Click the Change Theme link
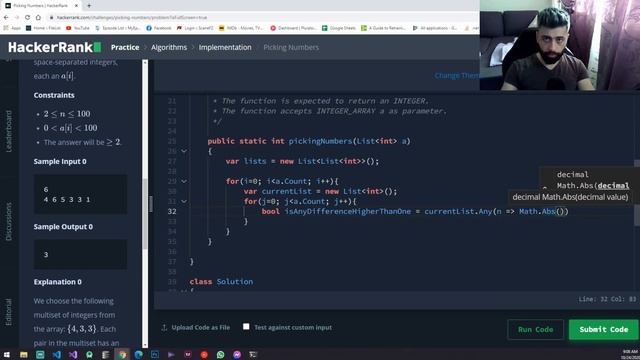Image resolution: width=640 pixels, height=360 pixels. tap(457, 76)
